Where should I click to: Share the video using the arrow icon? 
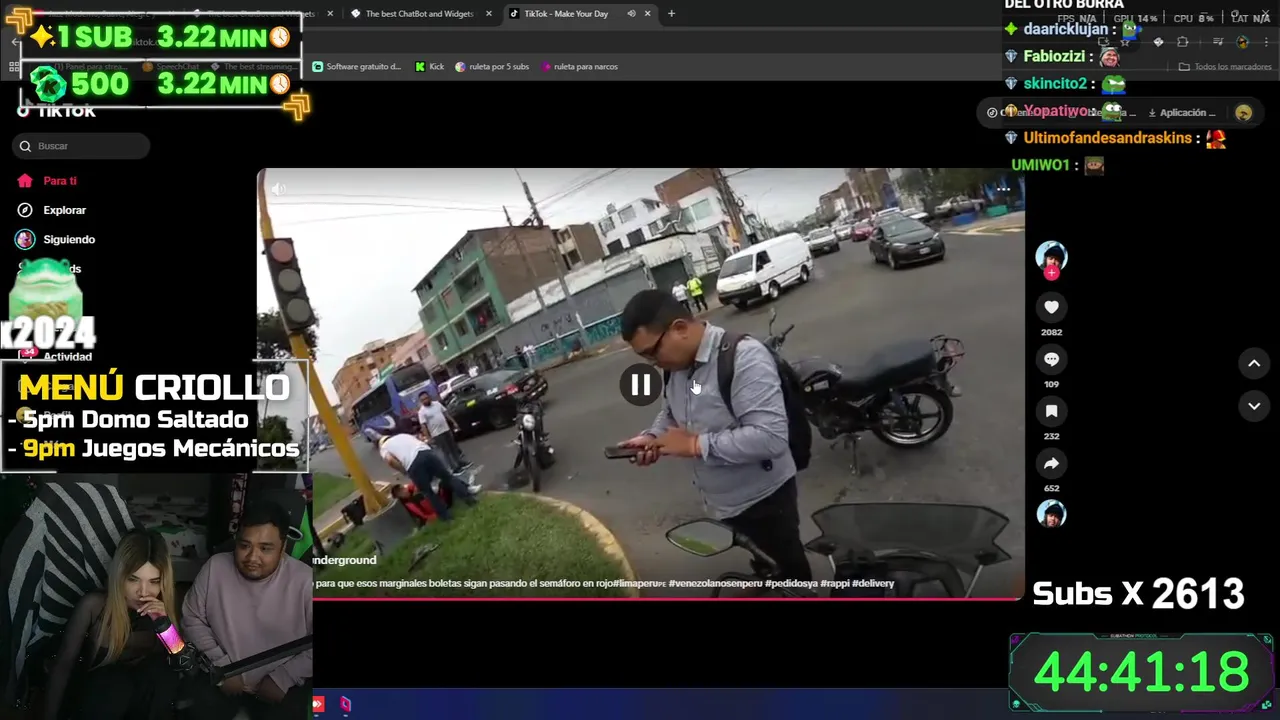[x=1051, y=463]
